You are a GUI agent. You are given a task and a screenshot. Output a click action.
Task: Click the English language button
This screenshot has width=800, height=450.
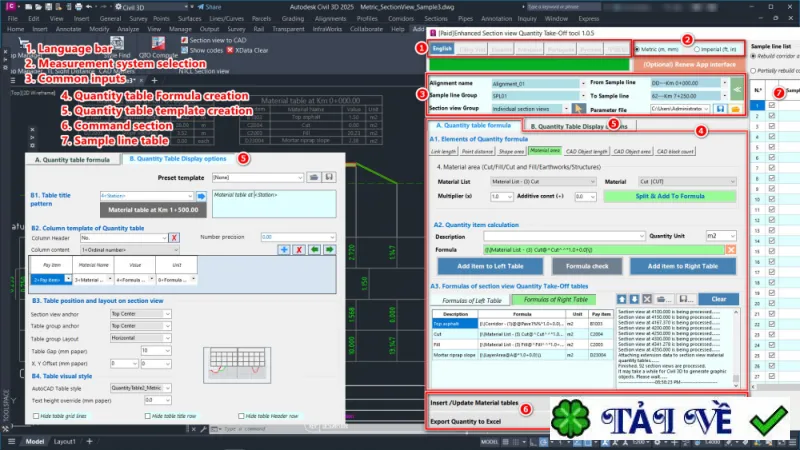tap(442, 49)
